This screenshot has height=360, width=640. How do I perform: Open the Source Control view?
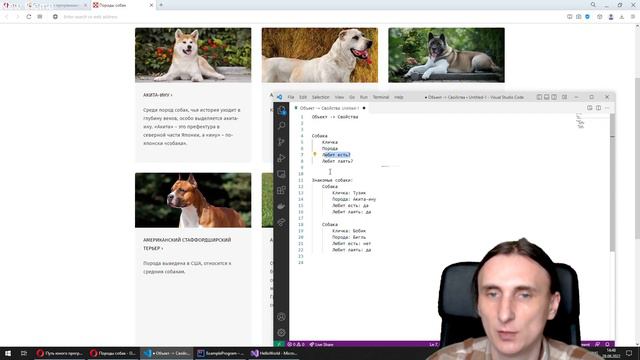pyautogui.click(x=281, y=142)
